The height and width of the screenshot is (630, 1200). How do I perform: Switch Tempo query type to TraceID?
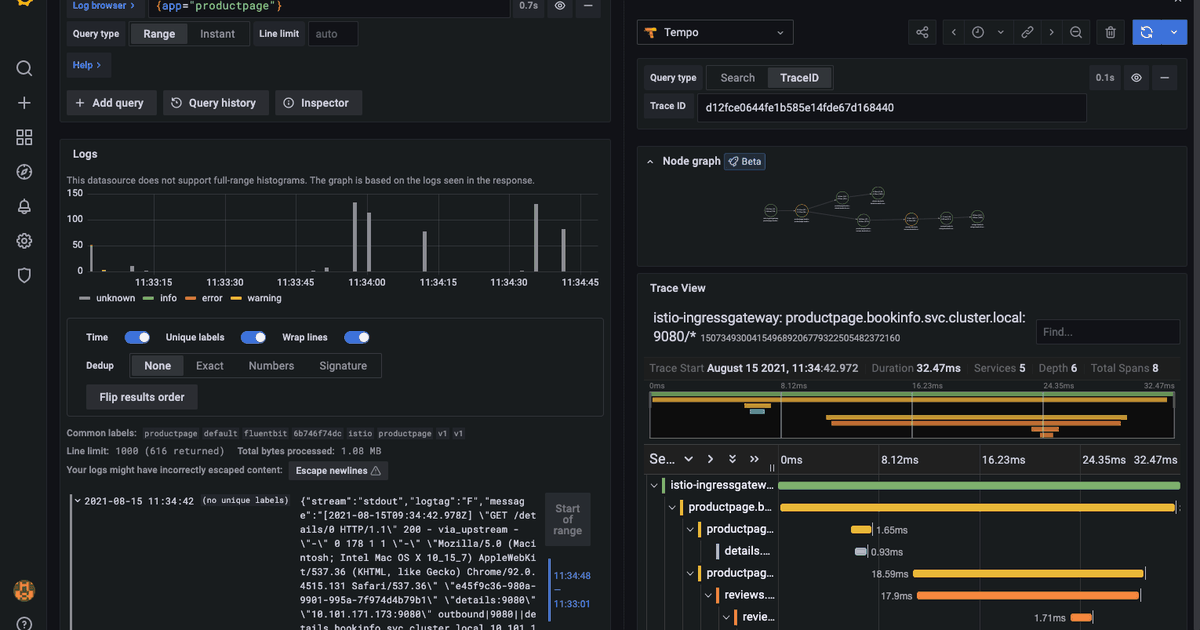pyautogui.click(x=799, y=78)
